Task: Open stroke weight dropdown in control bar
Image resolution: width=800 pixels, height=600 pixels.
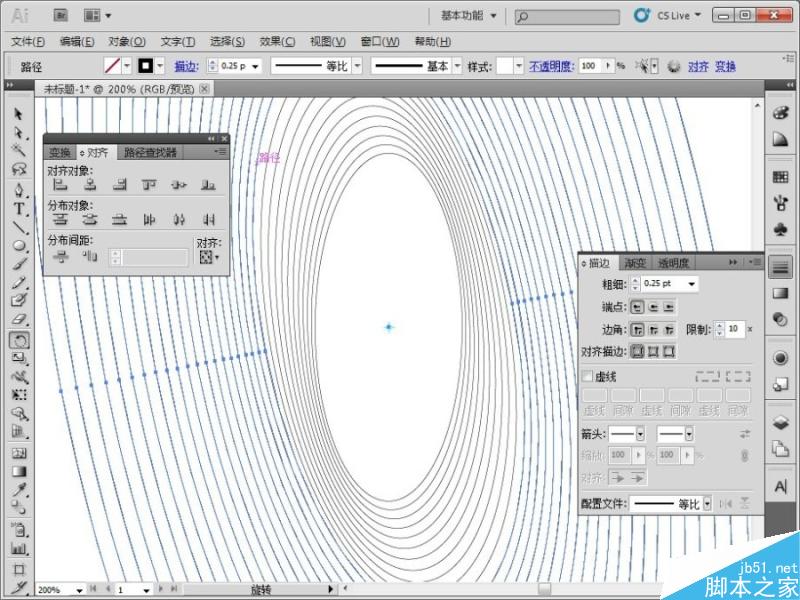Action: (255, 66)
